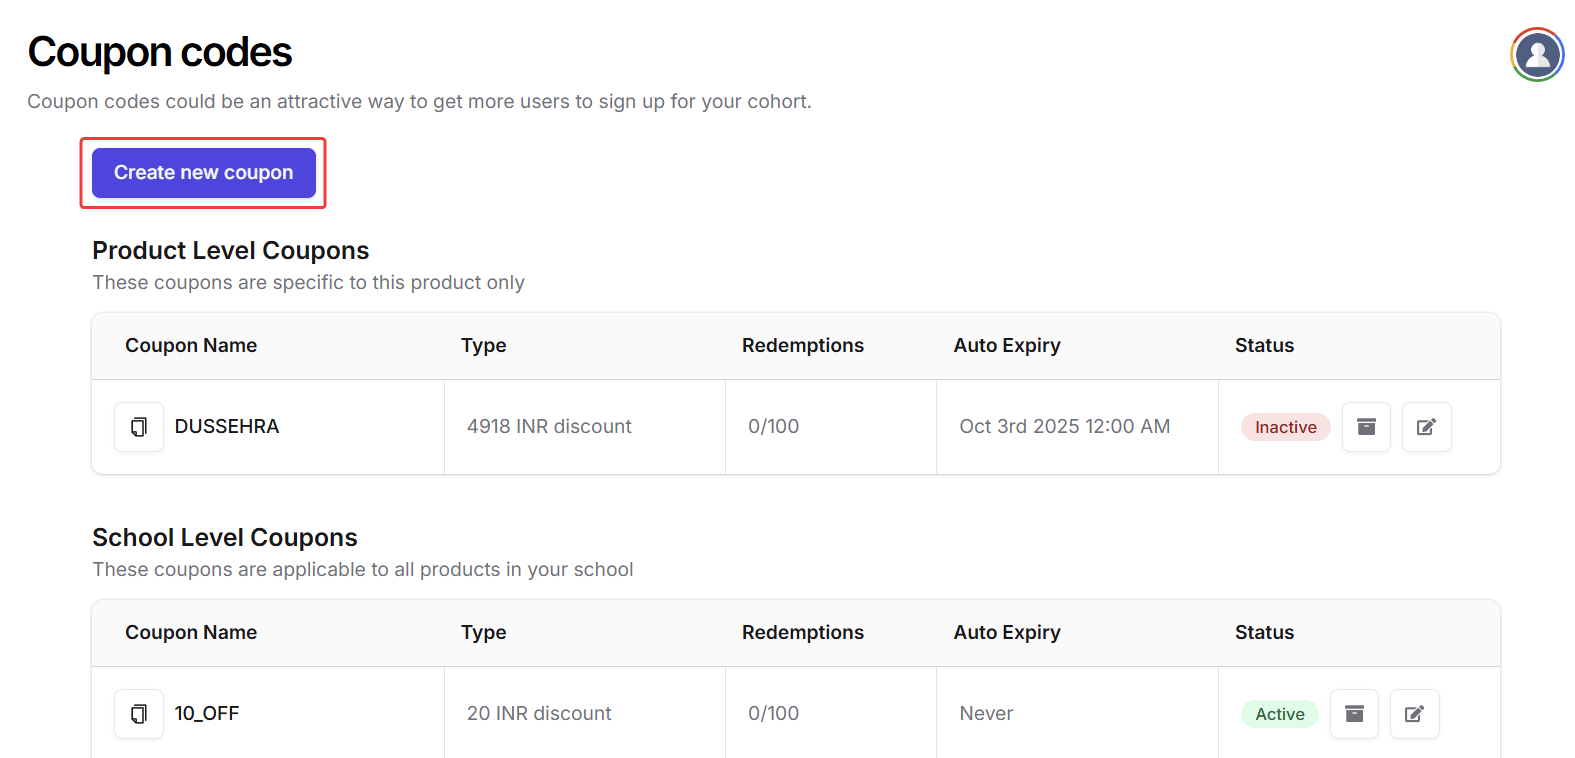Viewport: 1575px width, 758px height.
Task: Click the 4918 INR discount cell
Action: click(549, 427)
